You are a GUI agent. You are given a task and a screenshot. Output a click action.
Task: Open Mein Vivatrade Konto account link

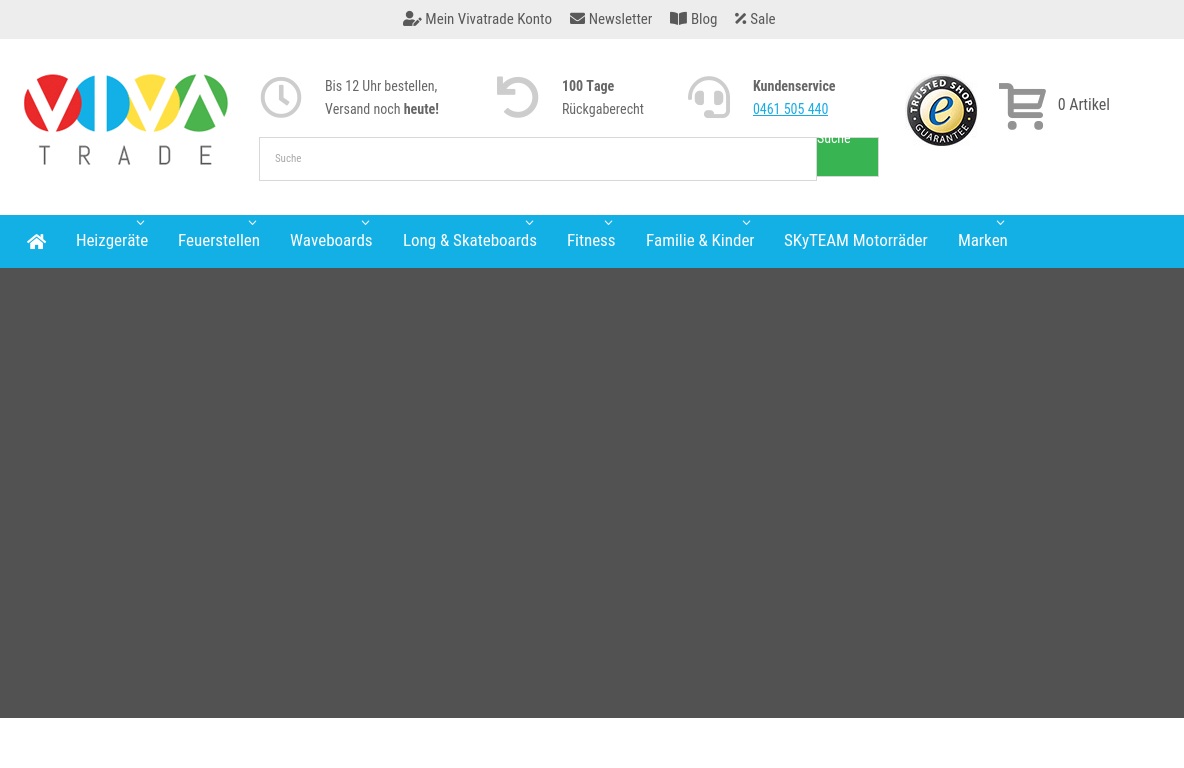pos(477,19)
